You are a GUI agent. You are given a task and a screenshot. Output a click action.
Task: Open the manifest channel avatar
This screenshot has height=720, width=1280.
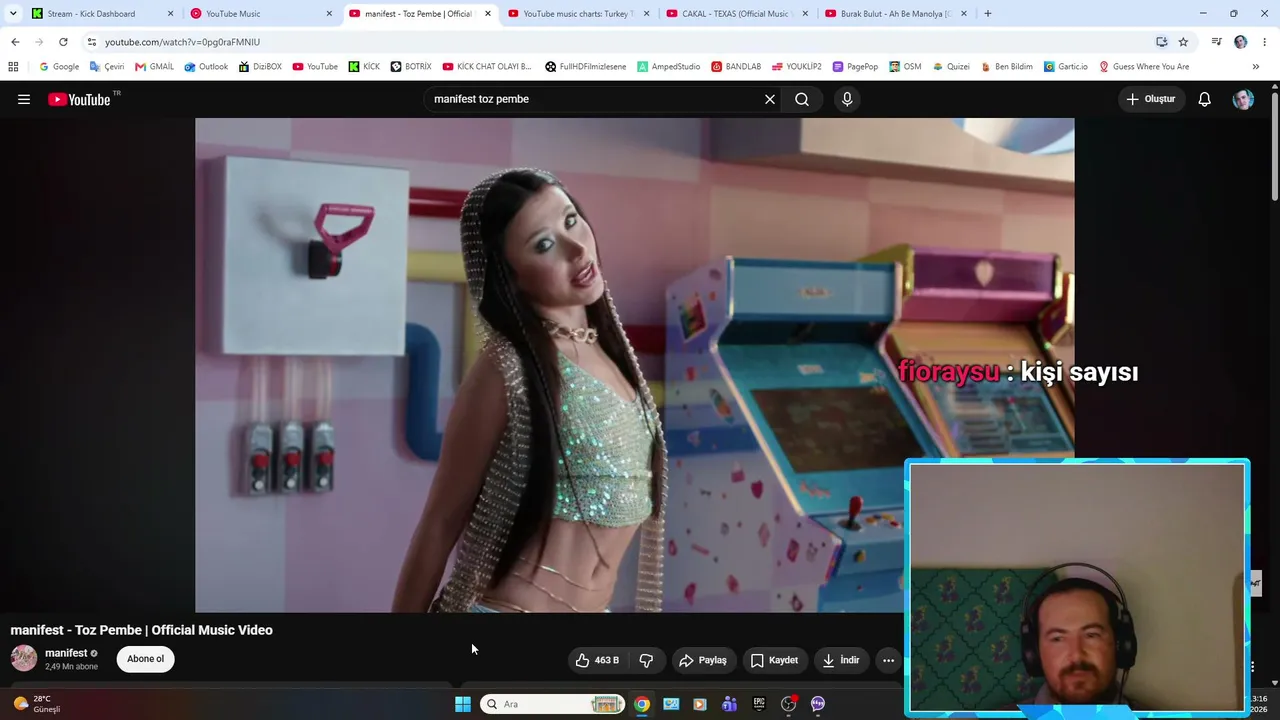(x=24, y=658)
